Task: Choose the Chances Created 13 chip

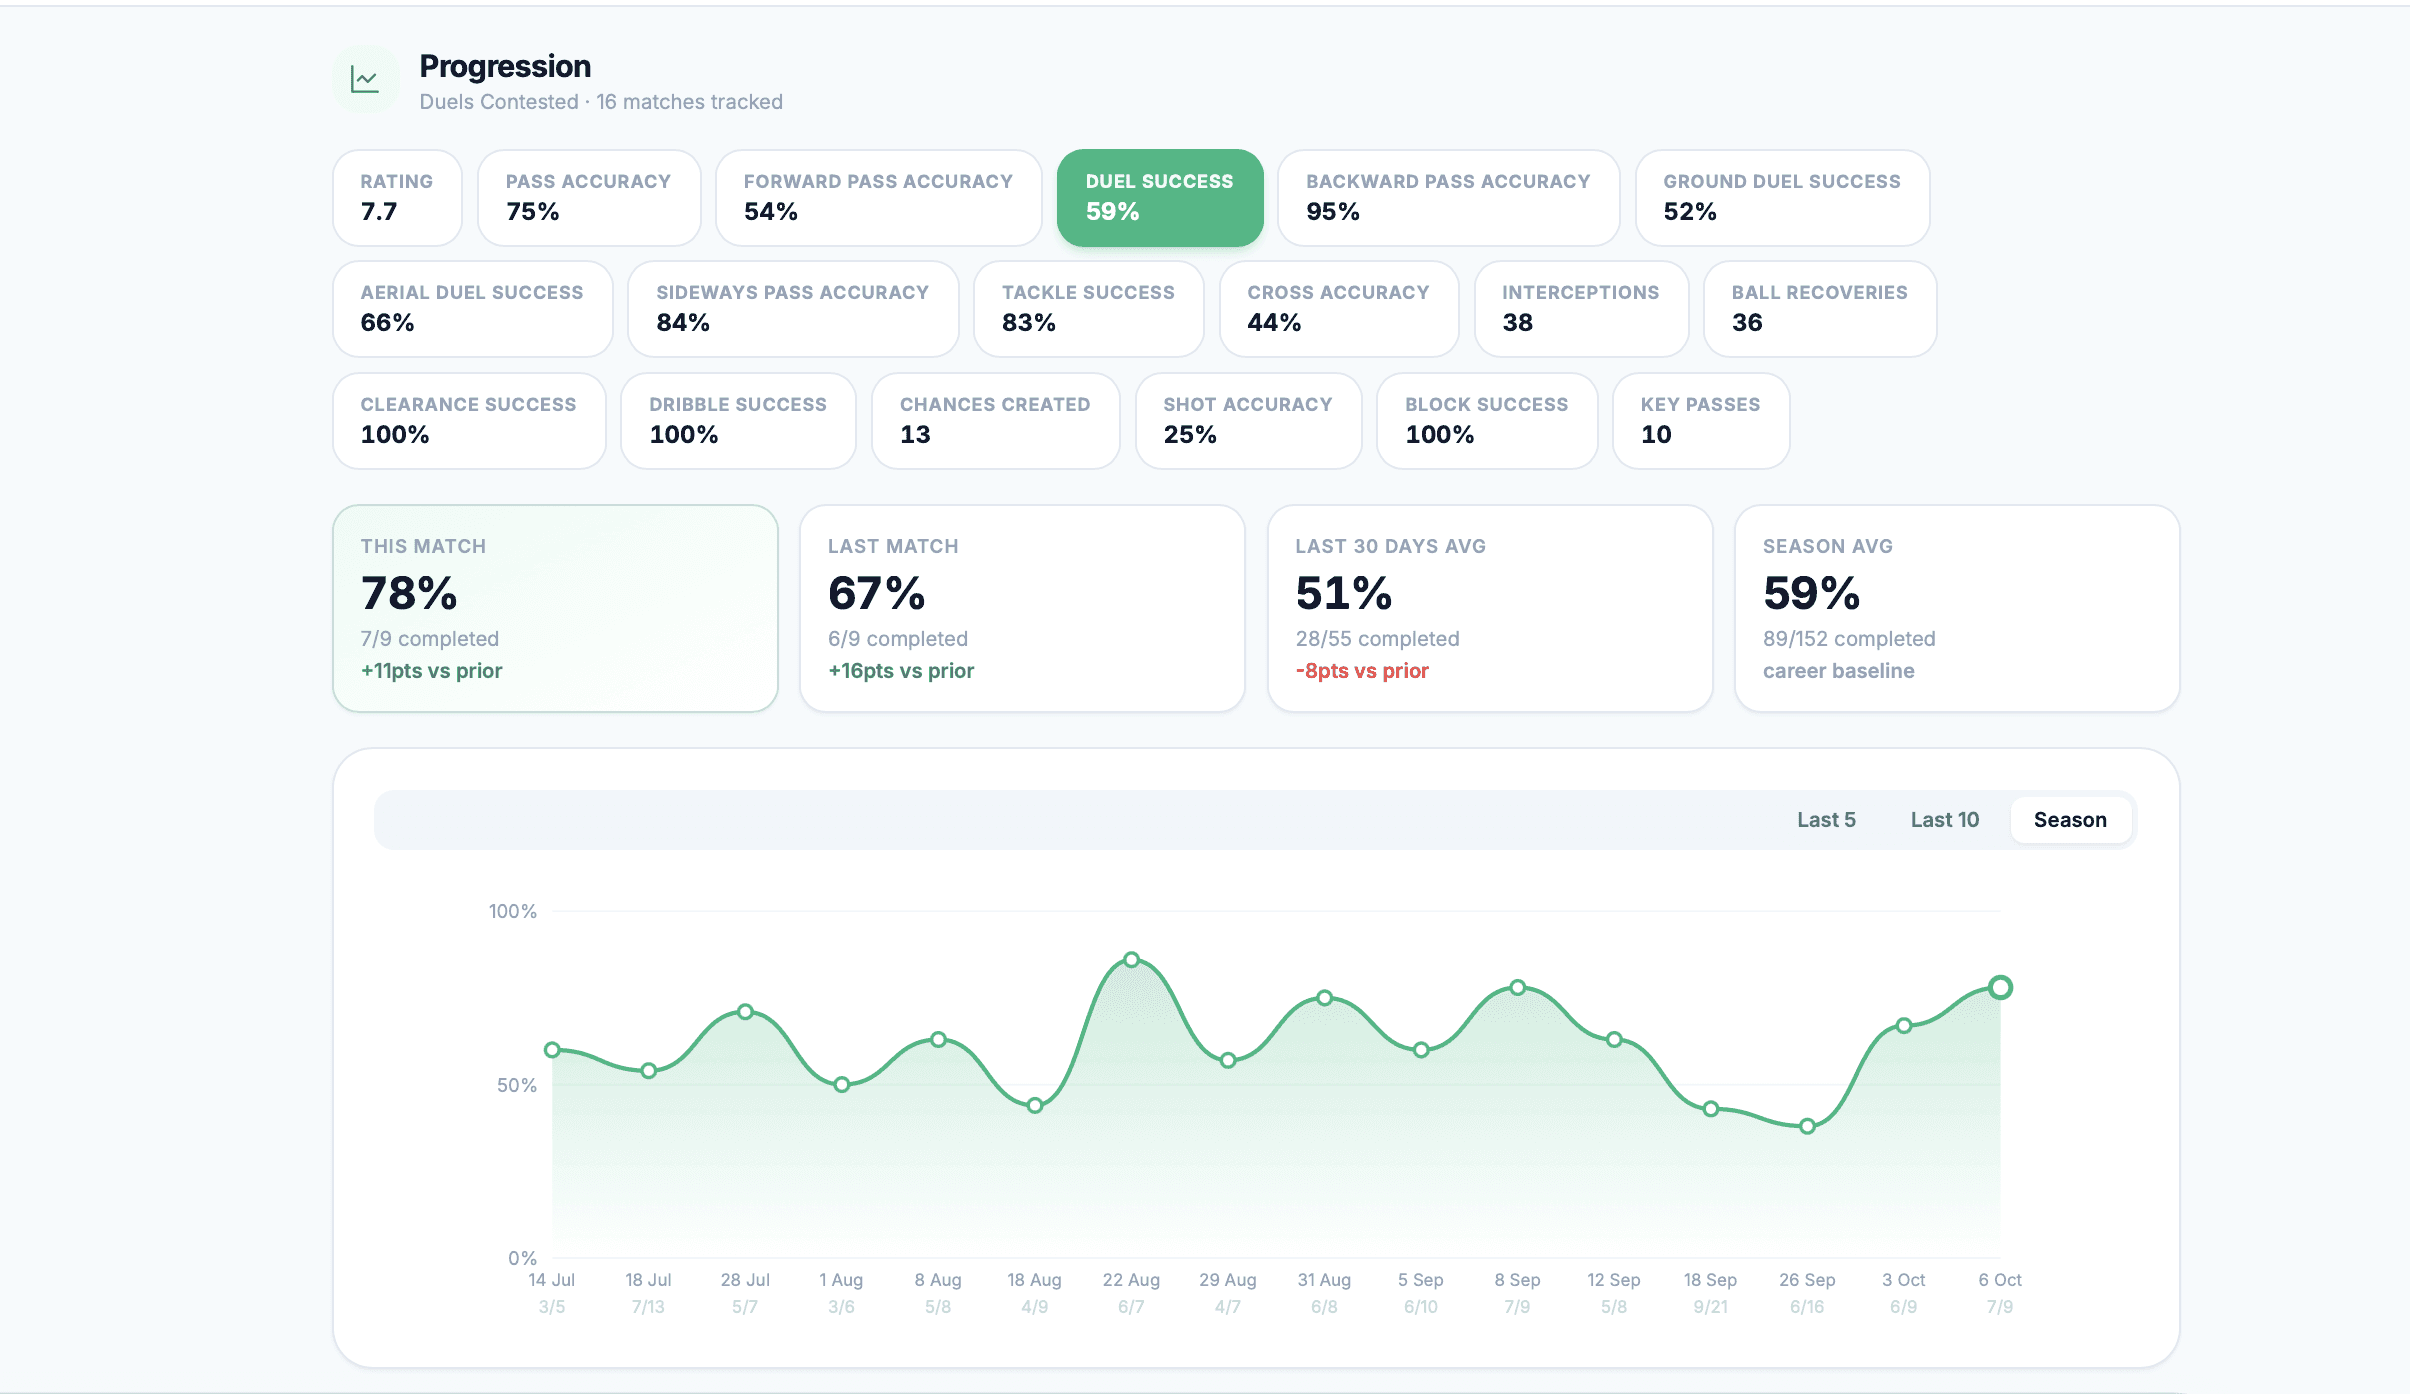Action: click(995, 421)
